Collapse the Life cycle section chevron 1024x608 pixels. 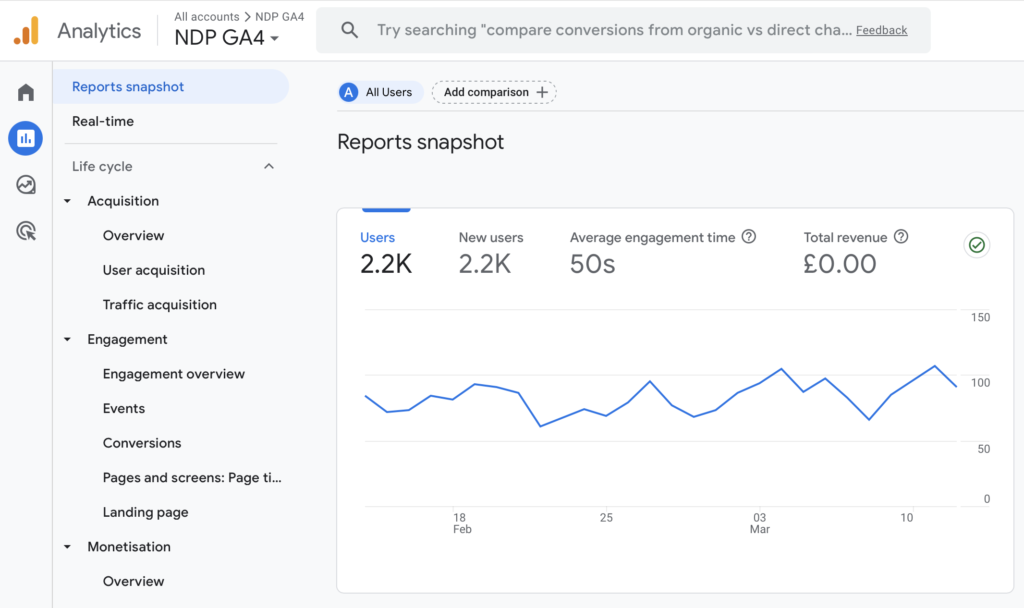268,167
